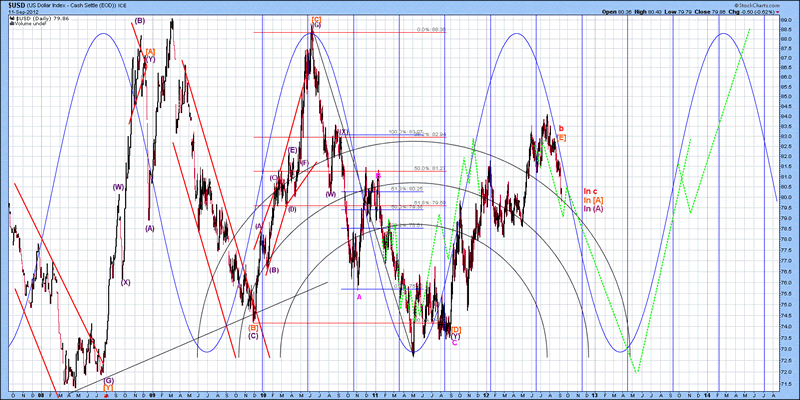The image size is (800, 400).
Task: Click the 14 year axis label
Action: pyautogui.click(x=708, y=394)
